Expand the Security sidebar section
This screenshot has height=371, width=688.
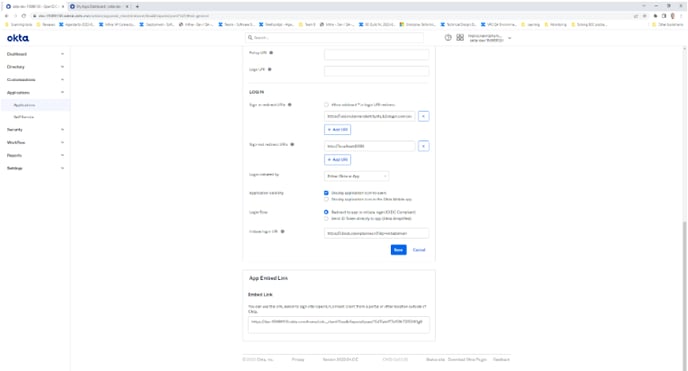pyautogui.click(x=35, y=129)
